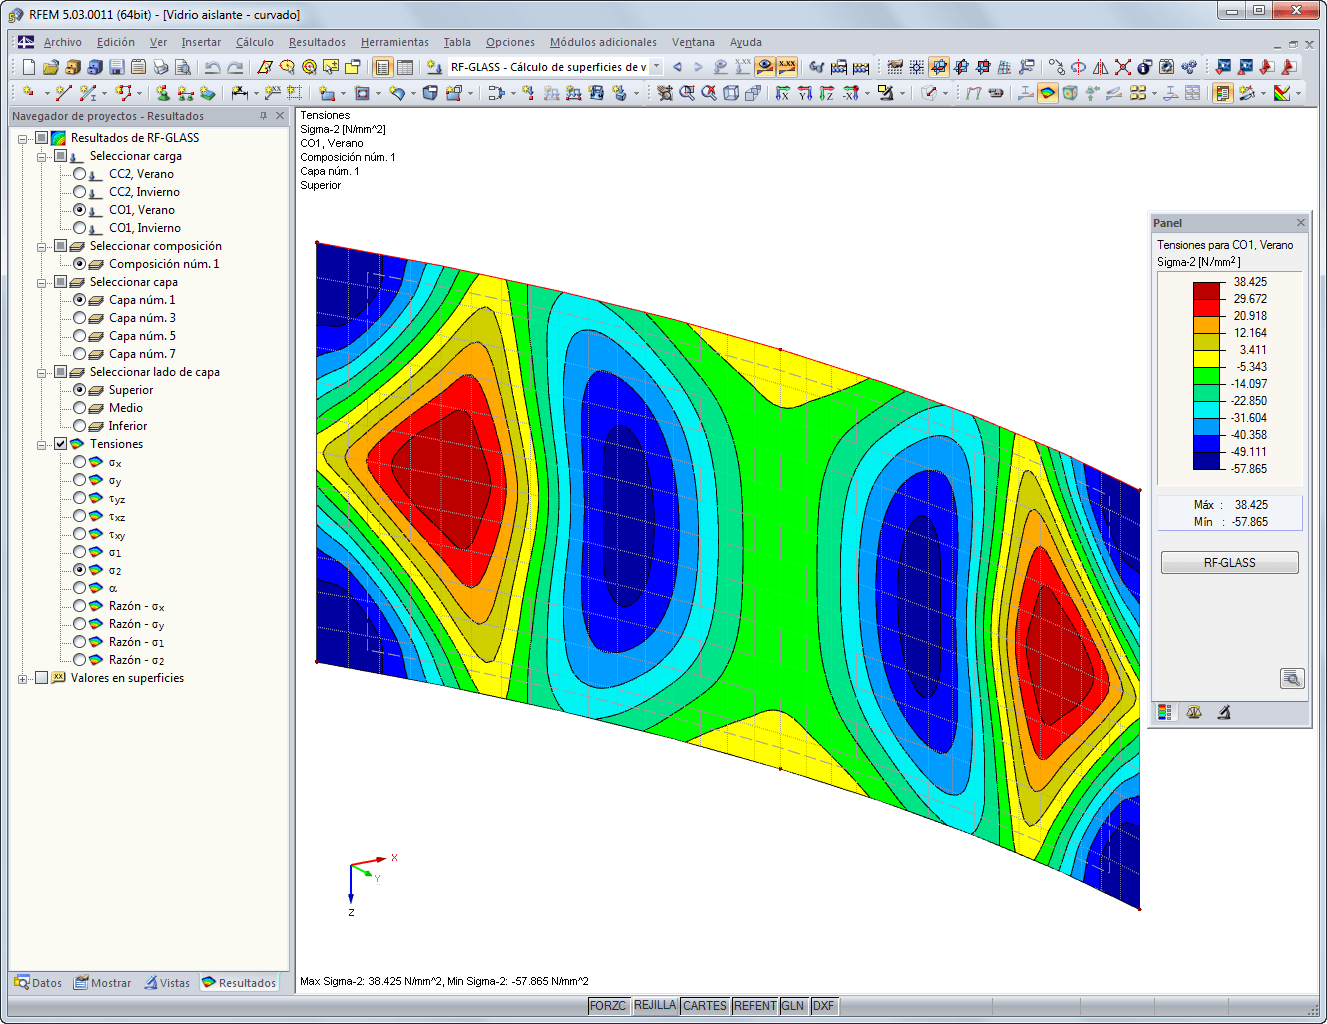Open a new project file

click(x=27, y=66)
